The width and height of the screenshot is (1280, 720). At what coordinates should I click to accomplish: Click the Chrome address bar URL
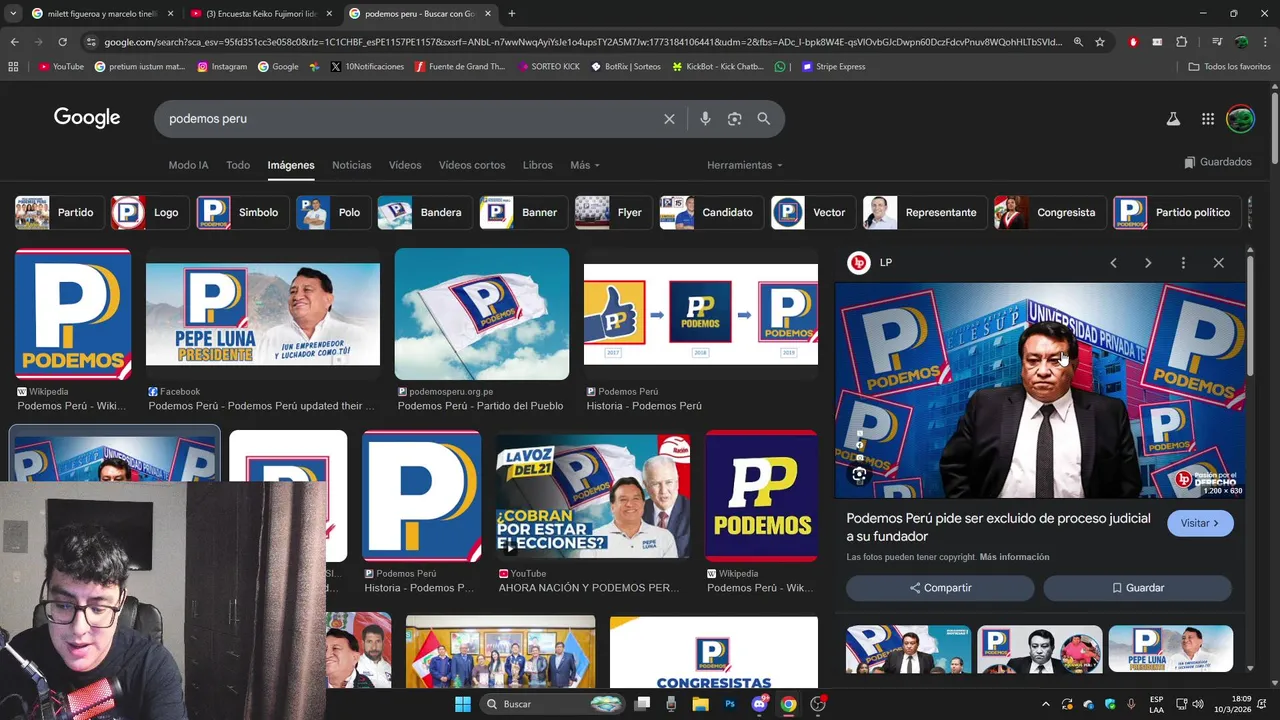[583, 42]
